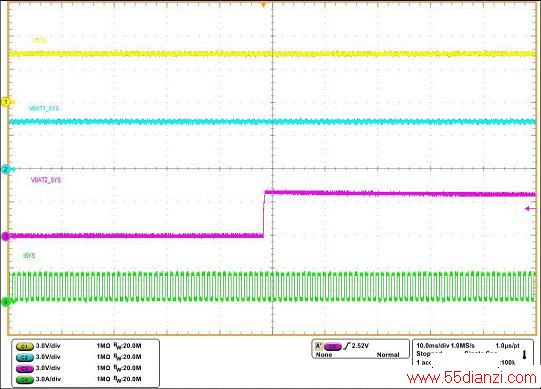
Task: Open the www.55dianzi.com link
Action: tap(472, 378)
